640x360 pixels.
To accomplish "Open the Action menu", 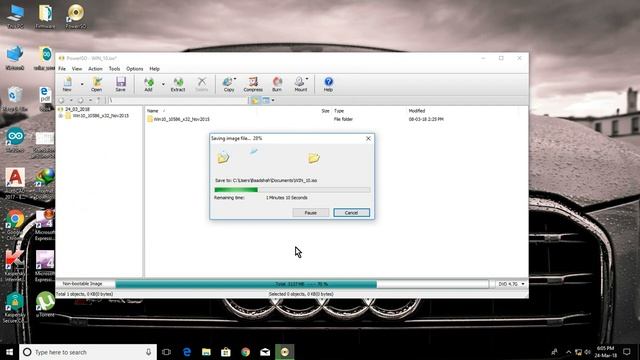I will [x=96, y=69].
